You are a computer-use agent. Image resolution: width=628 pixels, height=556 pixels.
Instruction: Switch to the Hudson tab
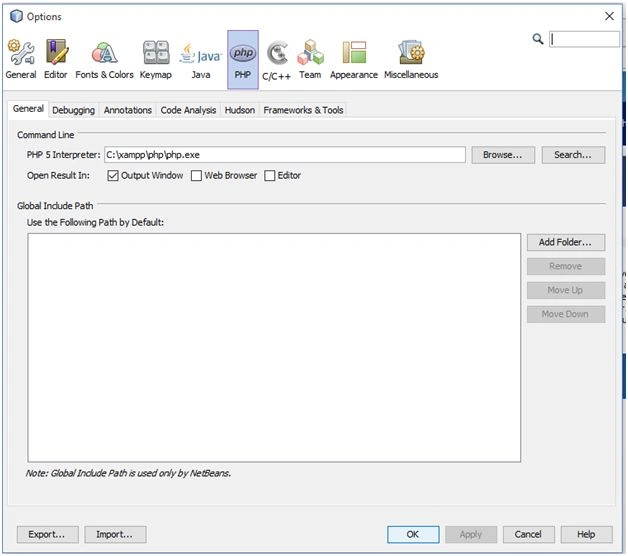(240, 110)
